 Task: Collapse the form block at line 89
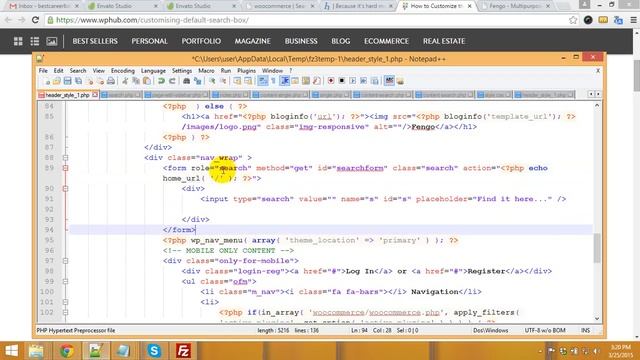[65, 168]
